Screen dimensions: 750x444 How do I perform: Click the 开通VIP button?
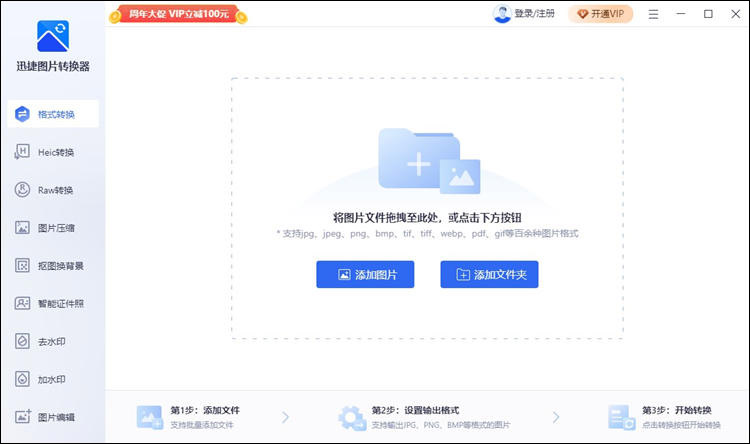click(x=601, y=14)
